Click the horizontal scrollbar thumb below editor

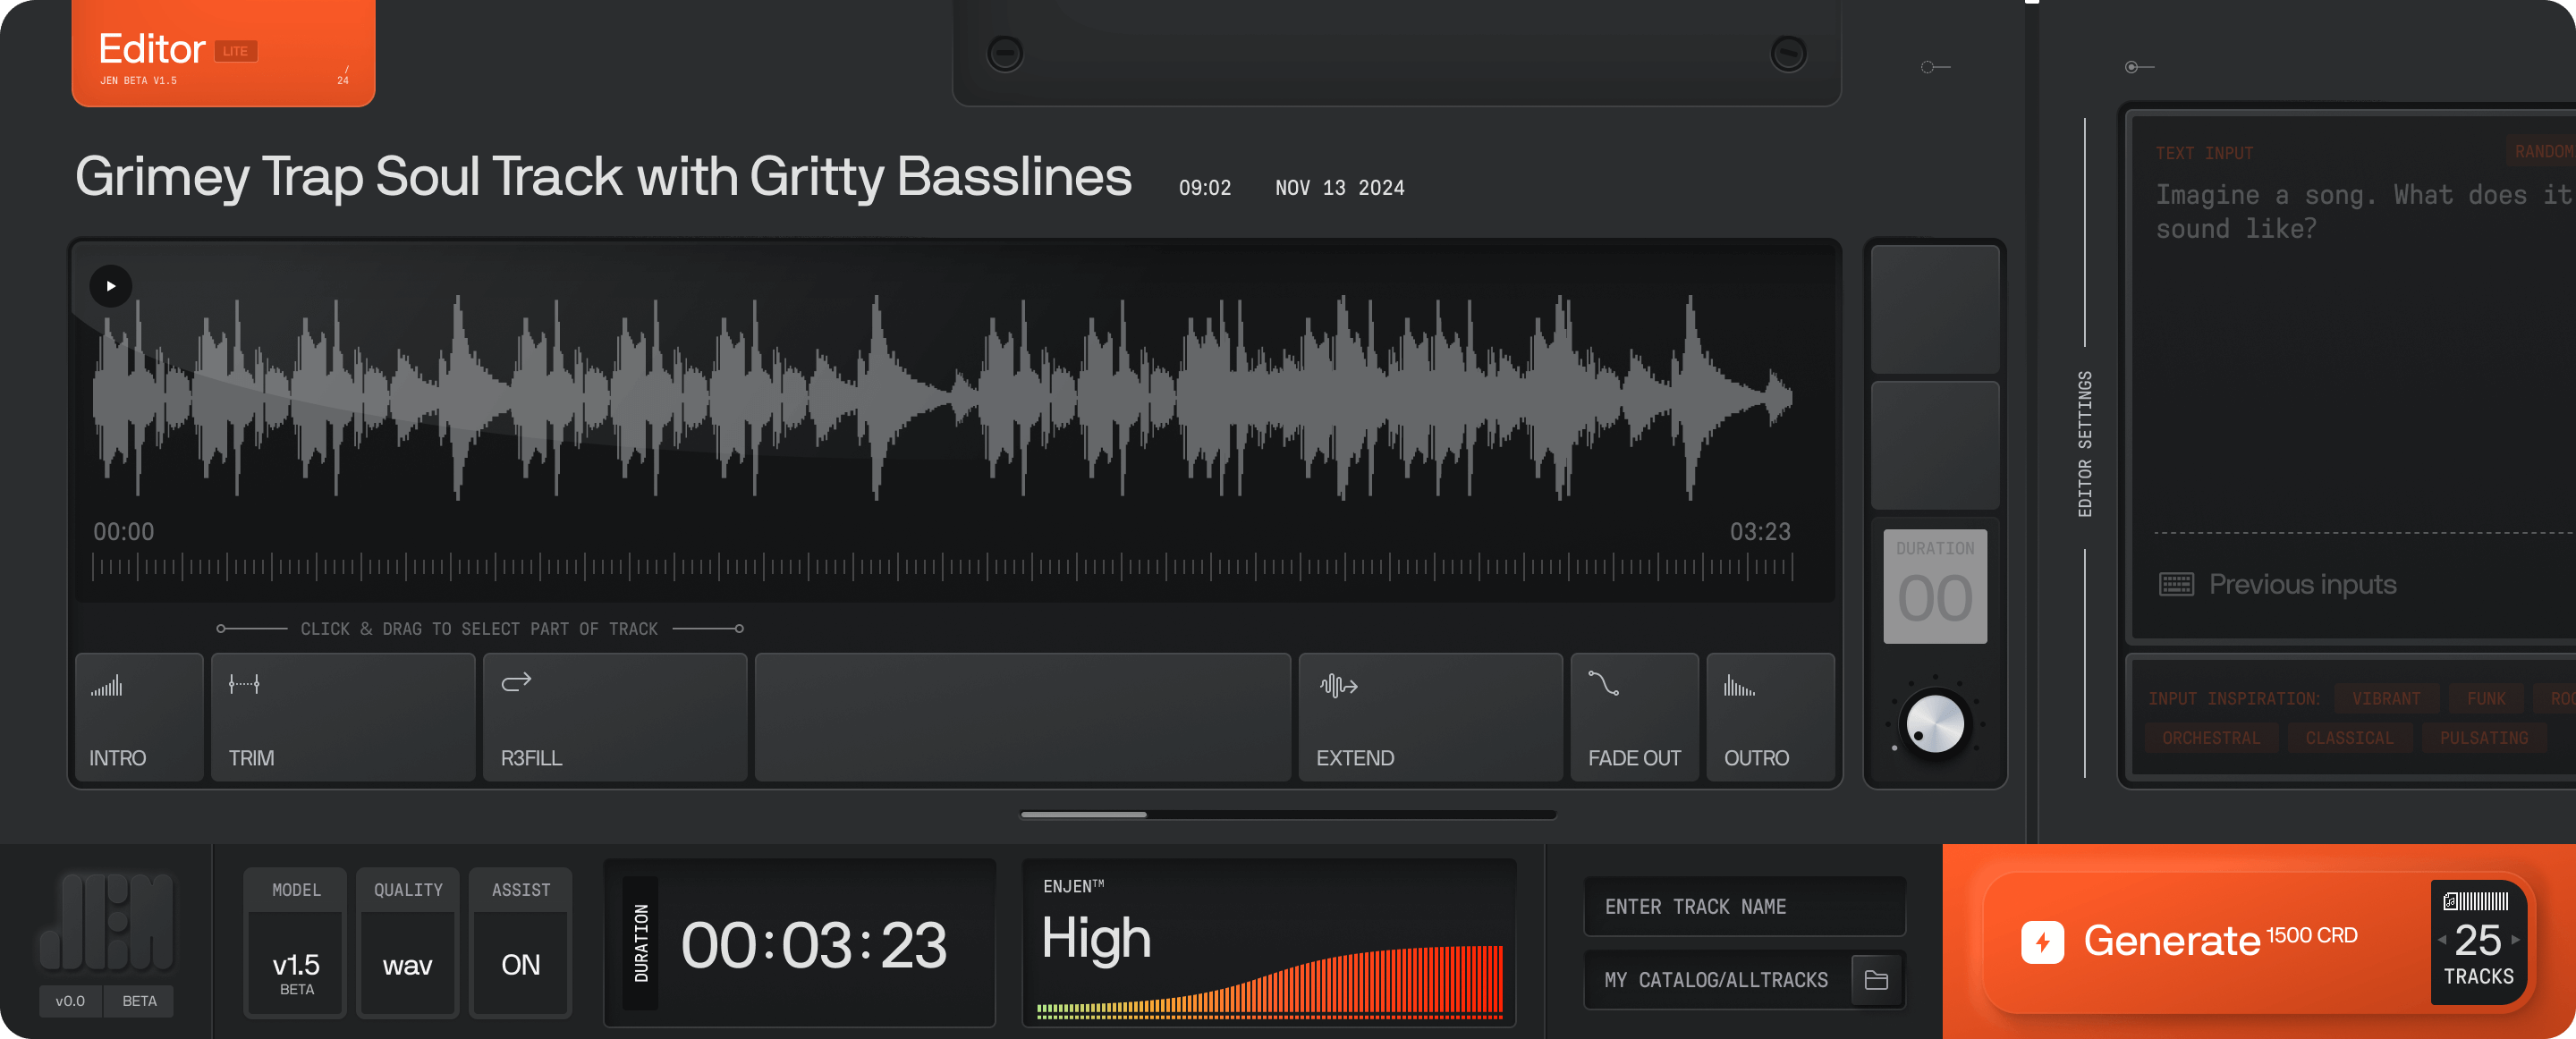(x=1084, y=814)
